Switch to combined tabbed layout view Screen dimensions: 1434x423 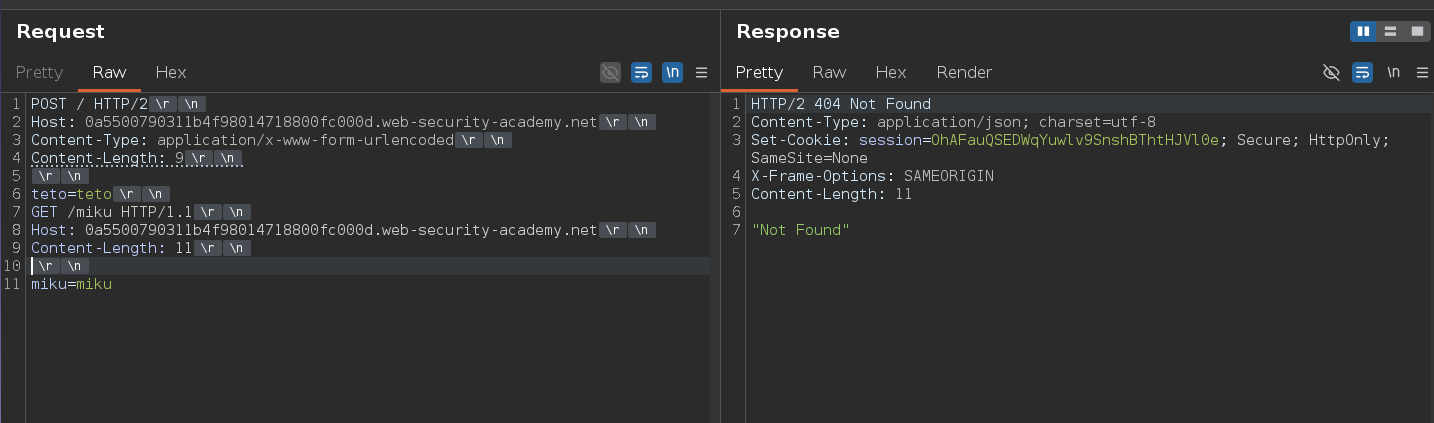1416,32
